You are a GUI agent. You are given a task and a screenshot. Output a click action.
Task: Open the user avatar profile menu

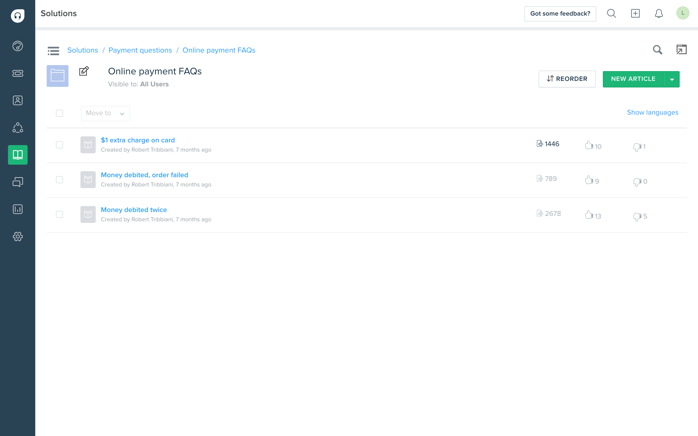click(683, 14)
